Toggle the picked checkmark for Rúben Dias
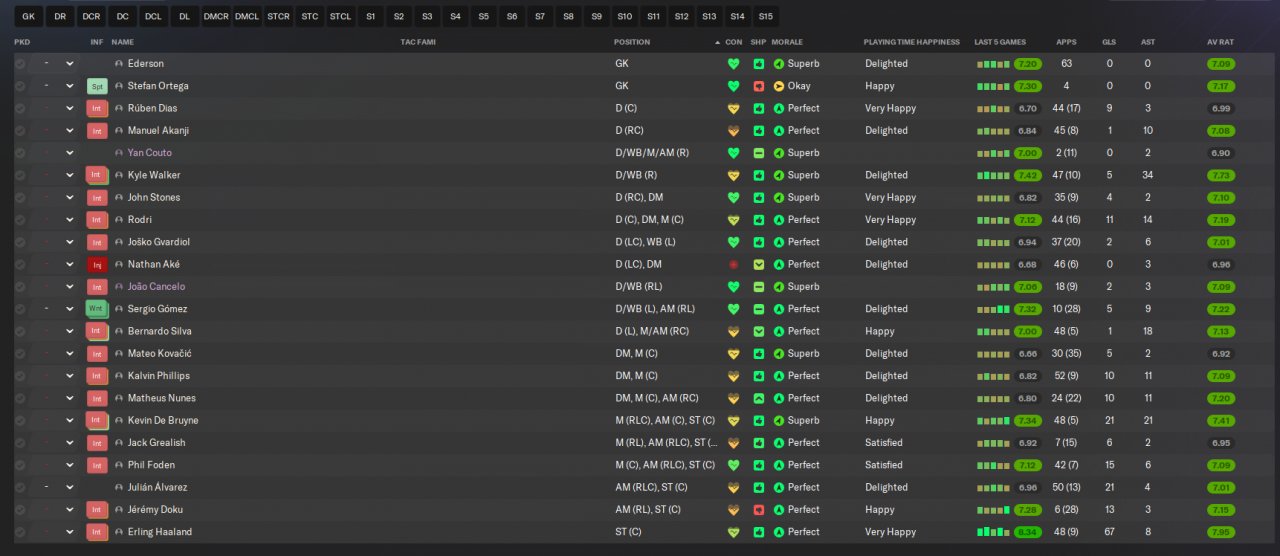Viewport: 1280px width, 556px height. [x=20, y=108]
